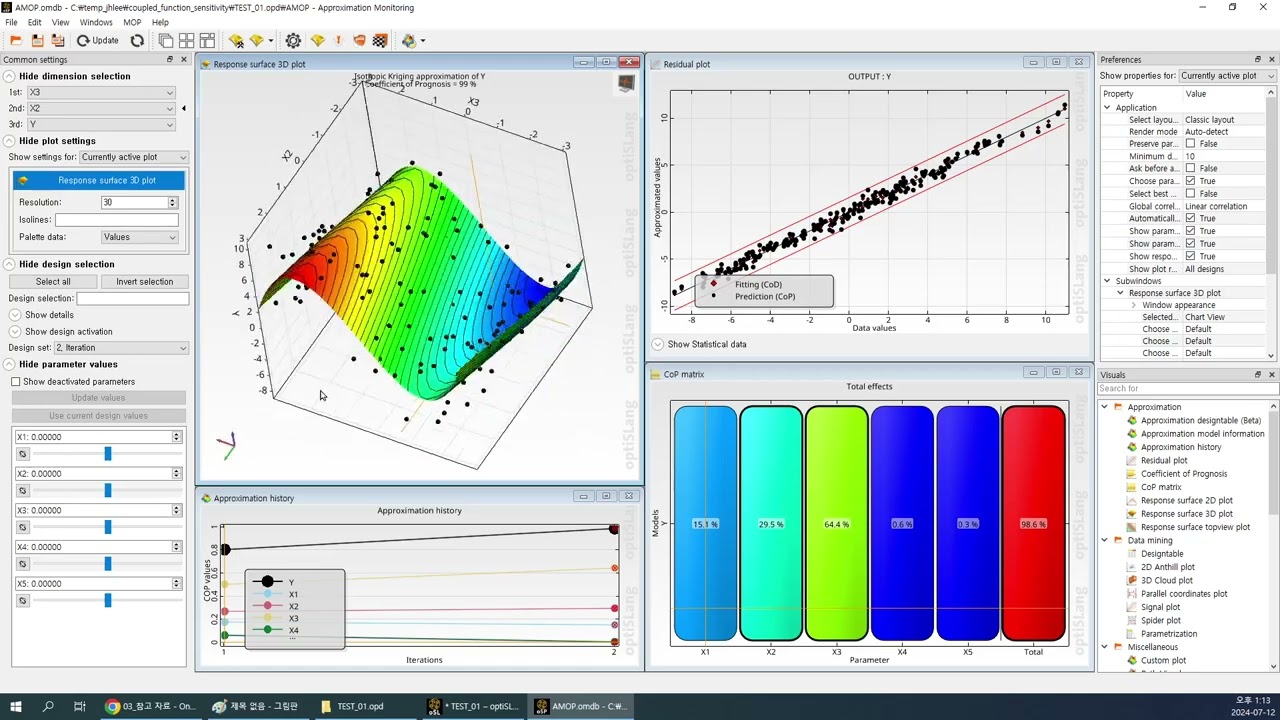Collapse the Application tree node in Preferences

point(1108,108)
